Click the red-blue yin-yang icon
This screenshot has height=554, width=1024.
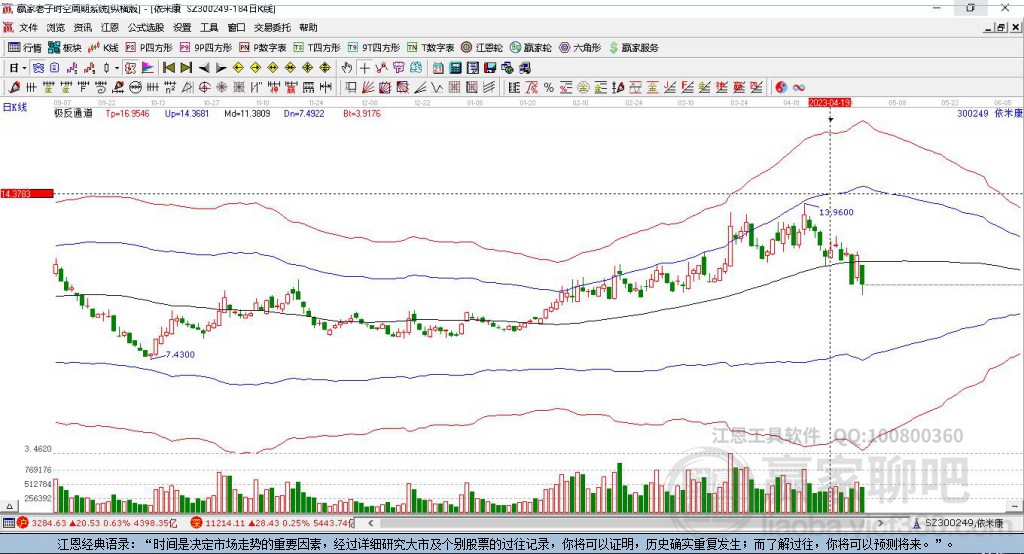[x=781, y=87]
